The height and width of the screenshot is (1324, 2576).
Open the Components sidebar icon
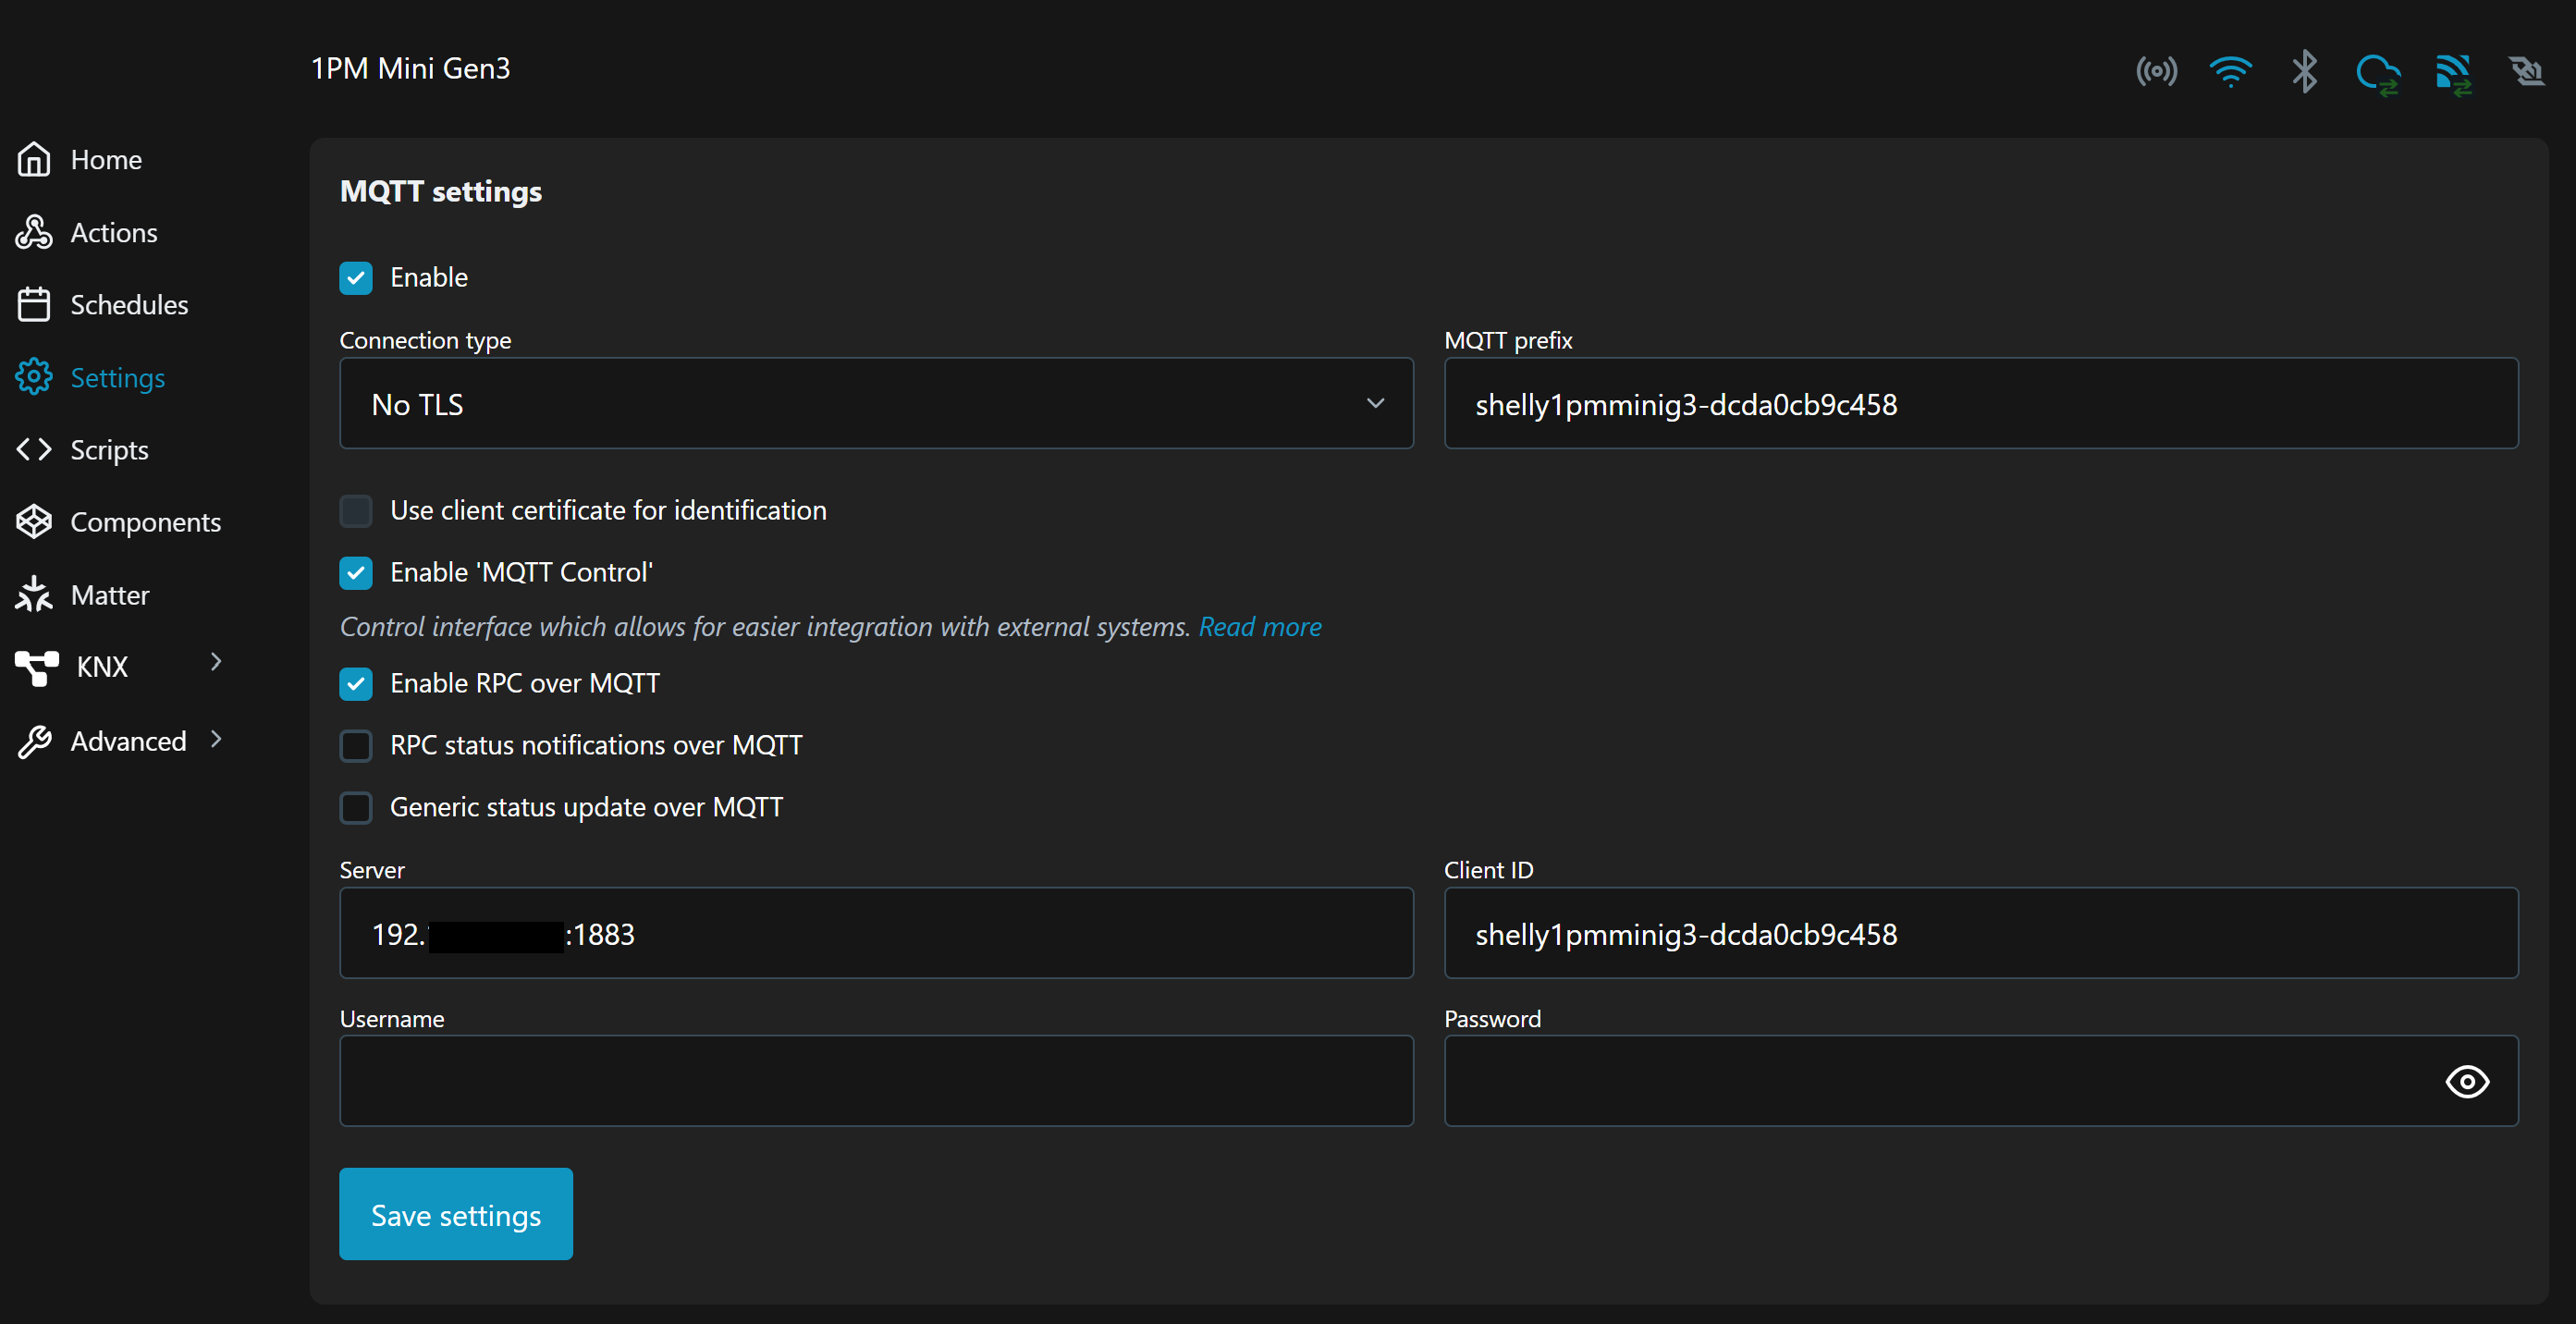click(34, 521)
